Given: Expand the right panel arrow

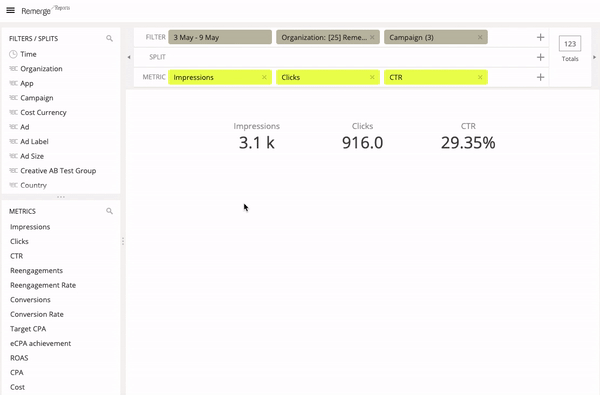Looking at the screenshot, I should coord(594,57).
